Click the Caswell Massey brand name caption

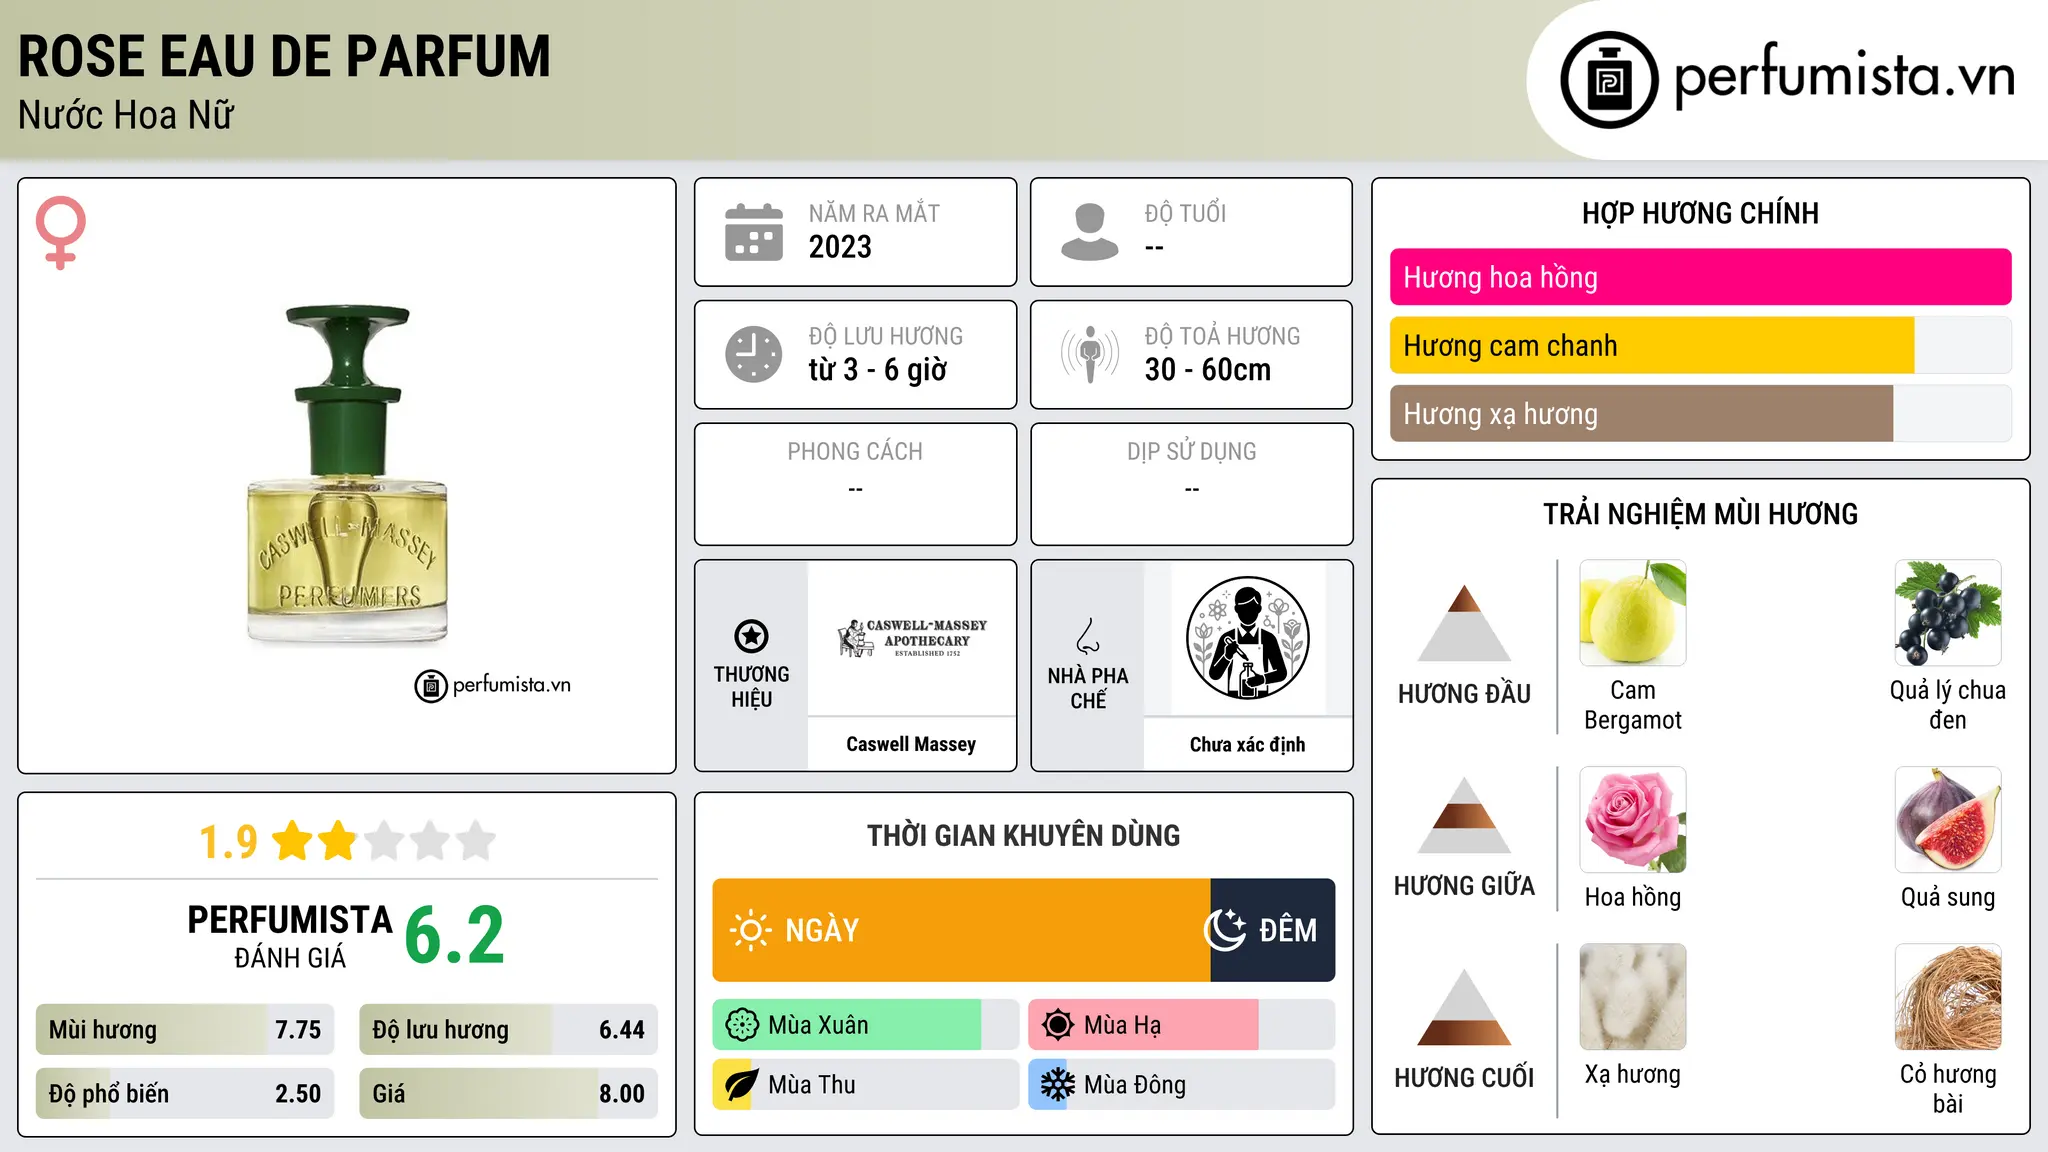911,744
